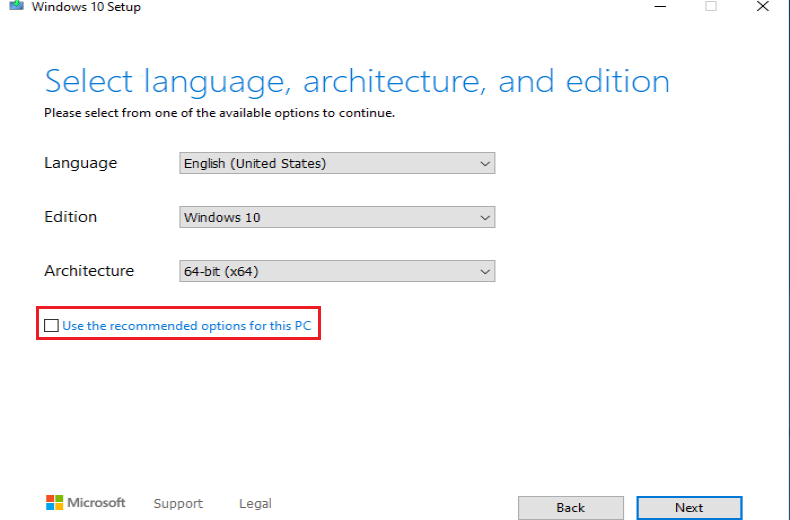
Task: Click the Windows 10 Setup title bar icon
Action: click(16, 6)
